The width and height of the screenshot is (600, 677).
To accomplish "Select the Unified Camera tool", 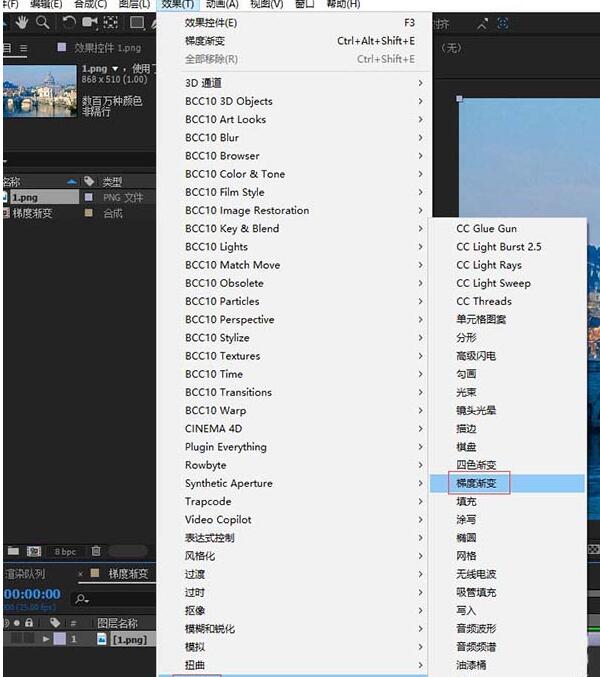I will point(90,22).
